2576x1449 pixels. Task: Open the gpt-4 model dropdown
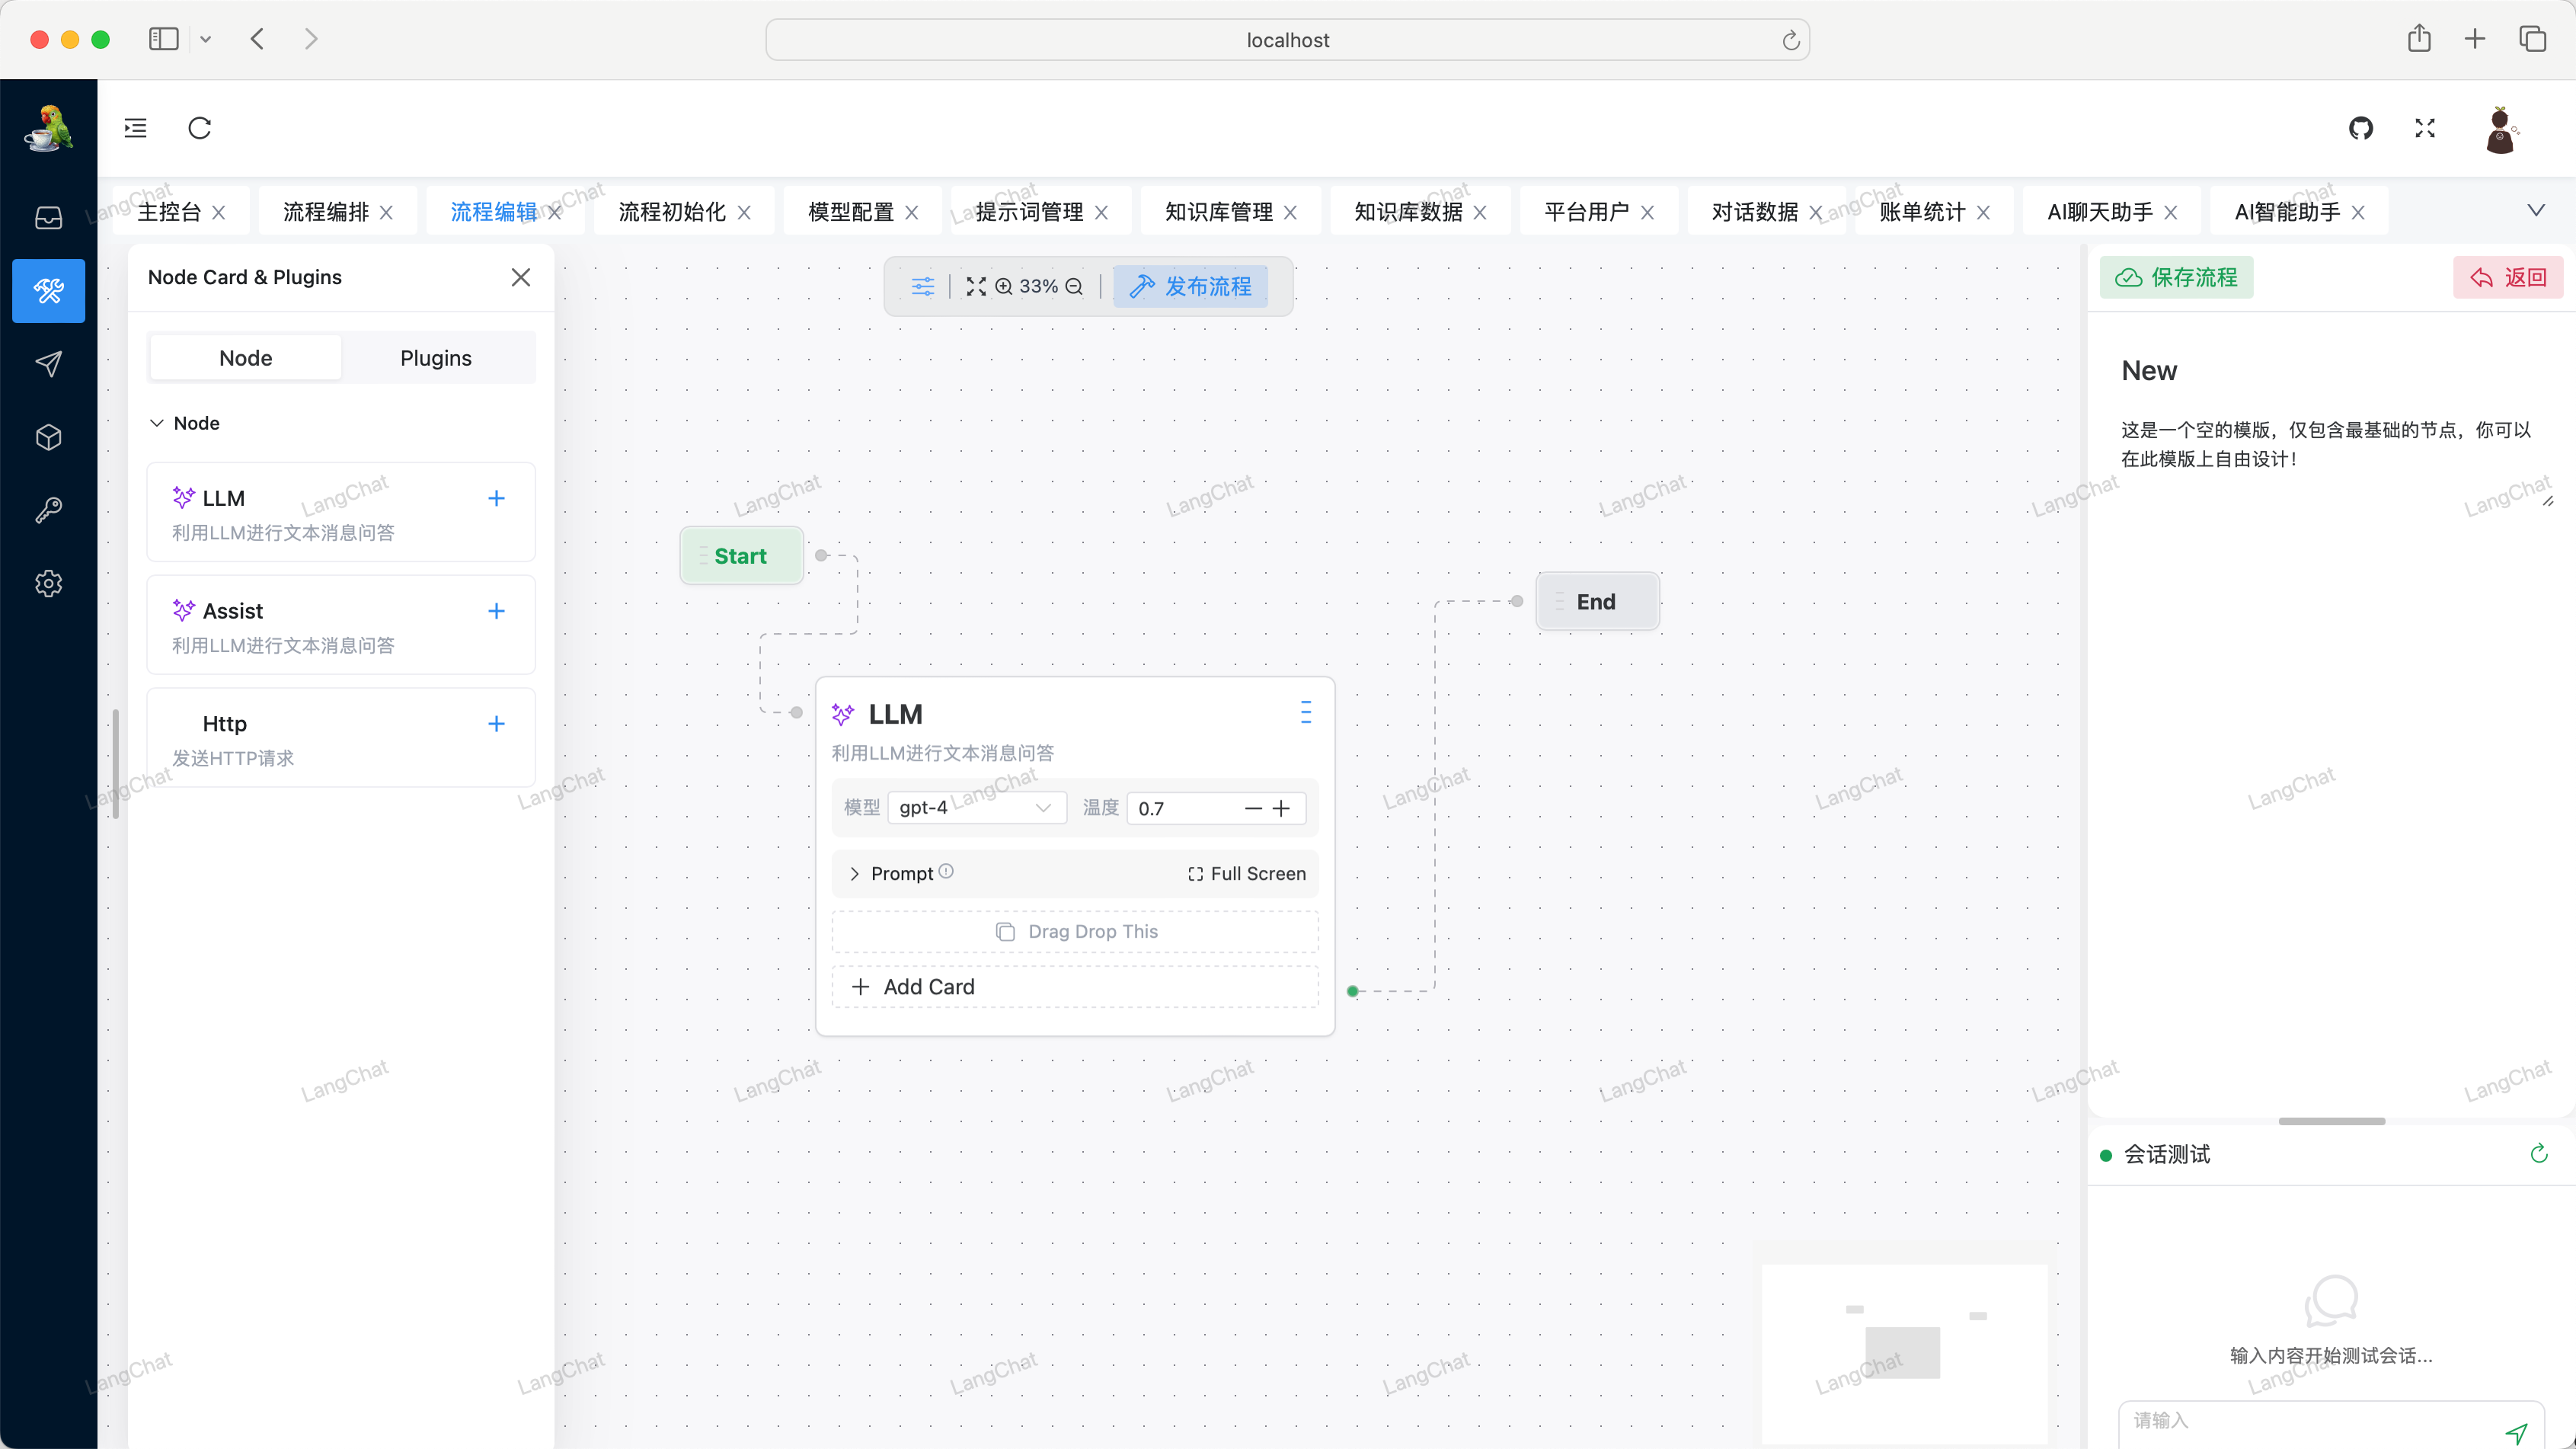click(976, 807)
